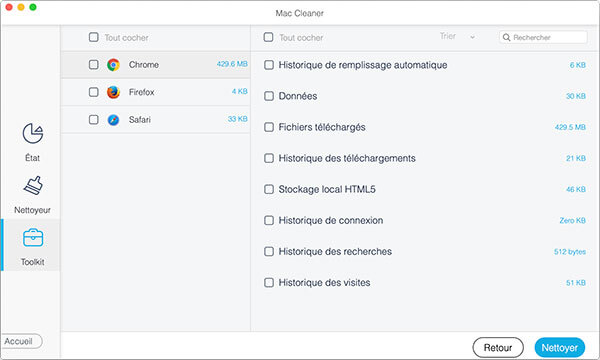The height and width of the screenshot is (360, 600).
Task: Click the Fichiers téléchargés label
Action: [x=322, y=127]
